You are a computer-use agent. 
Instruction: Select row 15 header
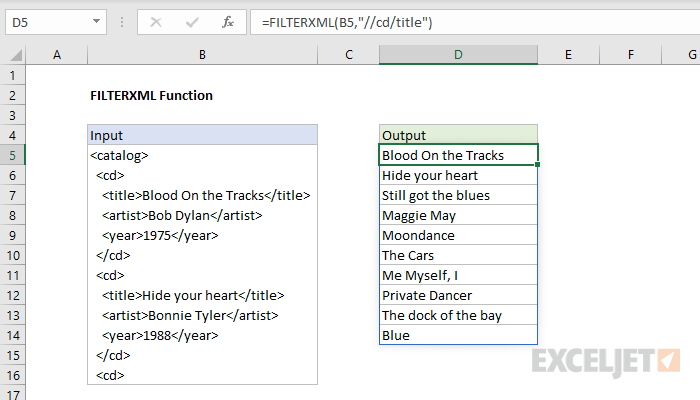pyautogui.click(x=12, y=355)
